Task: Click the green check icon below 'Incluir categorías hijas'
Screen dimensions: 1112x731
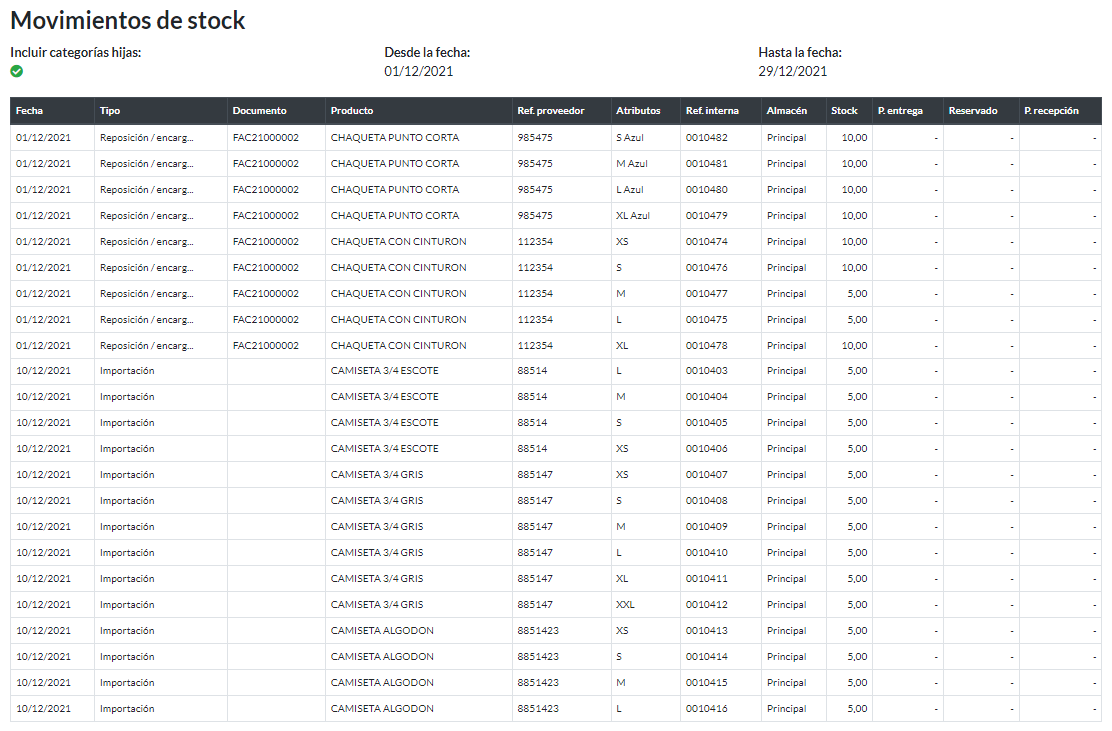Action: (16, 70)
